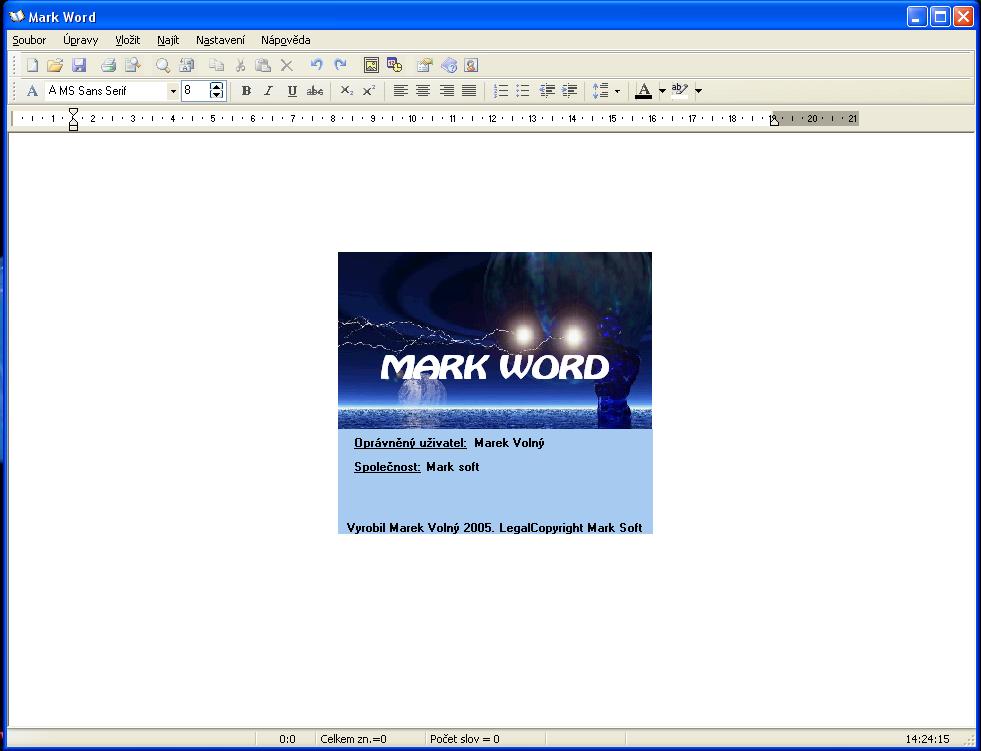The height and width of the screenshot is (751, 981).
Task: Open the highlight color dropdown arrow
Action: point(698,91)
